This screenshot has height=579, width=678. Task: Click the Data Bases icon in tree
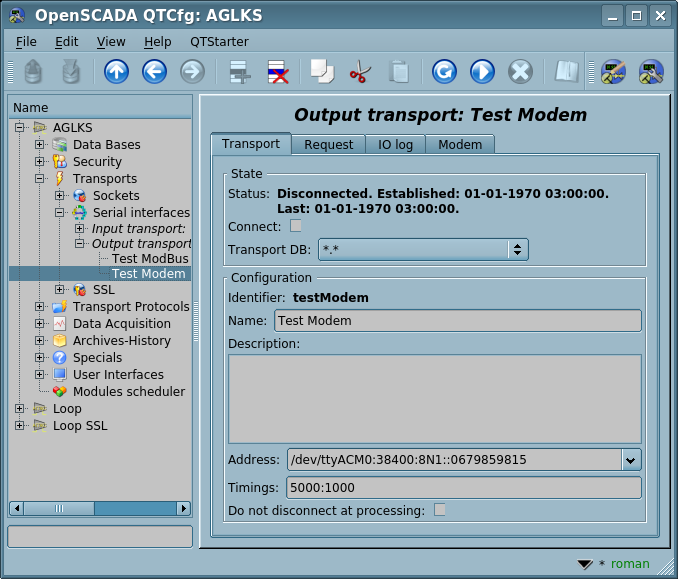pyautogui.click(x=60, y=144)
